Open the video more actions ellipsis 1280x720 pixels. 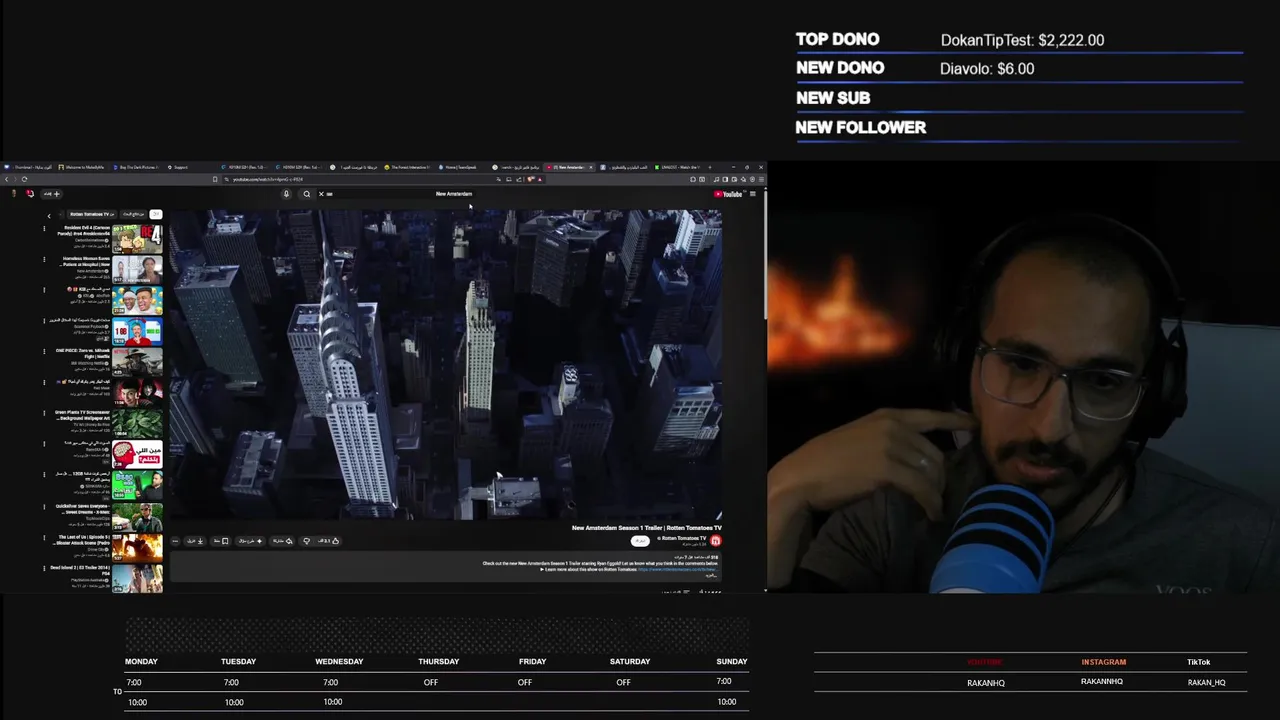(x=176, y=541)
